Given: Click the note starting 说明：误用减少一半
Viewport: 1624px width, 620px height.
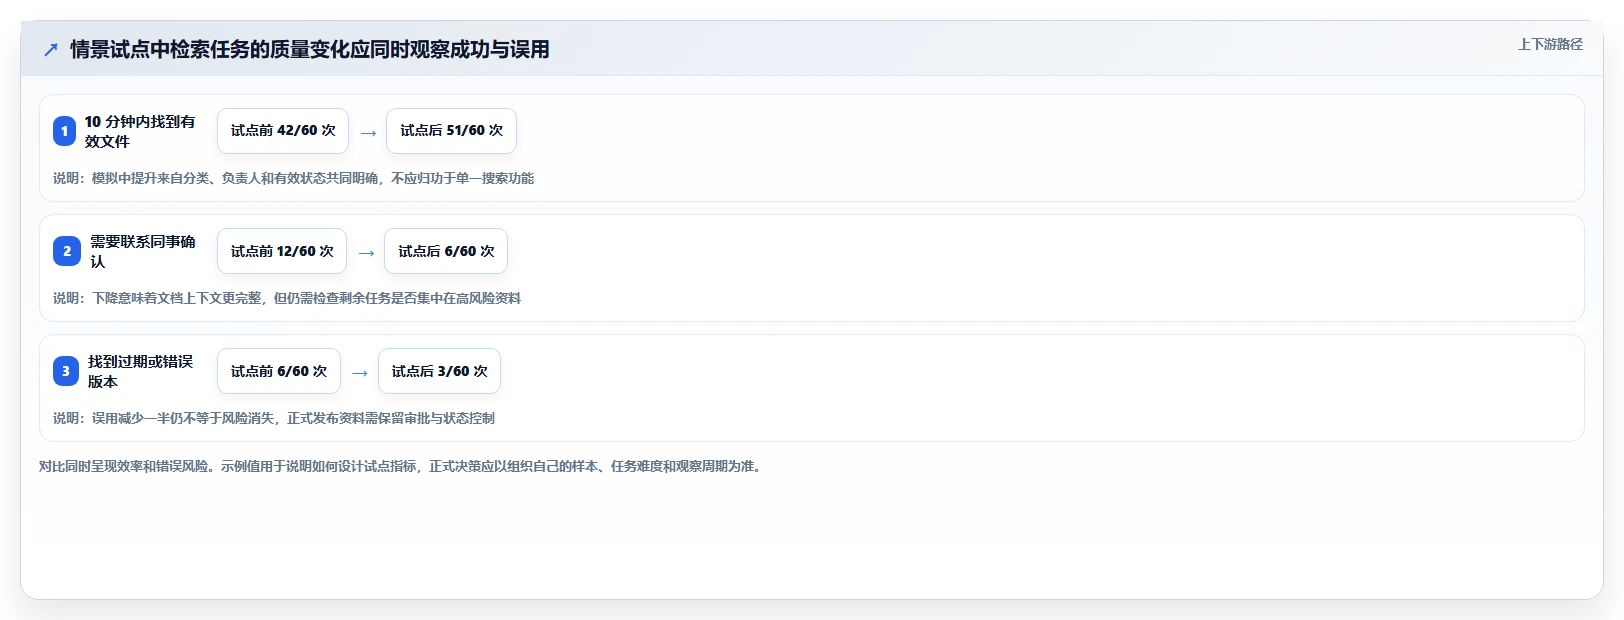Looking at the screenshot, I should pyautogui.click(x=274, y=418).
